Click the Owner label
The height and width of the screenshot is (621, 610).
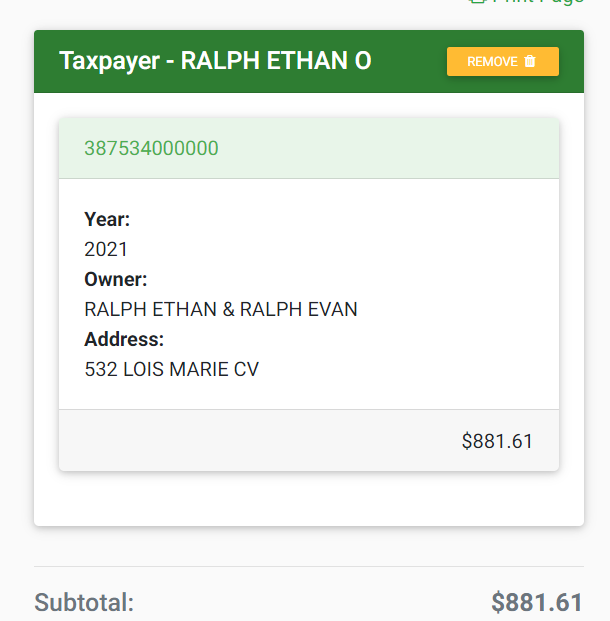[x=116, y=279]
